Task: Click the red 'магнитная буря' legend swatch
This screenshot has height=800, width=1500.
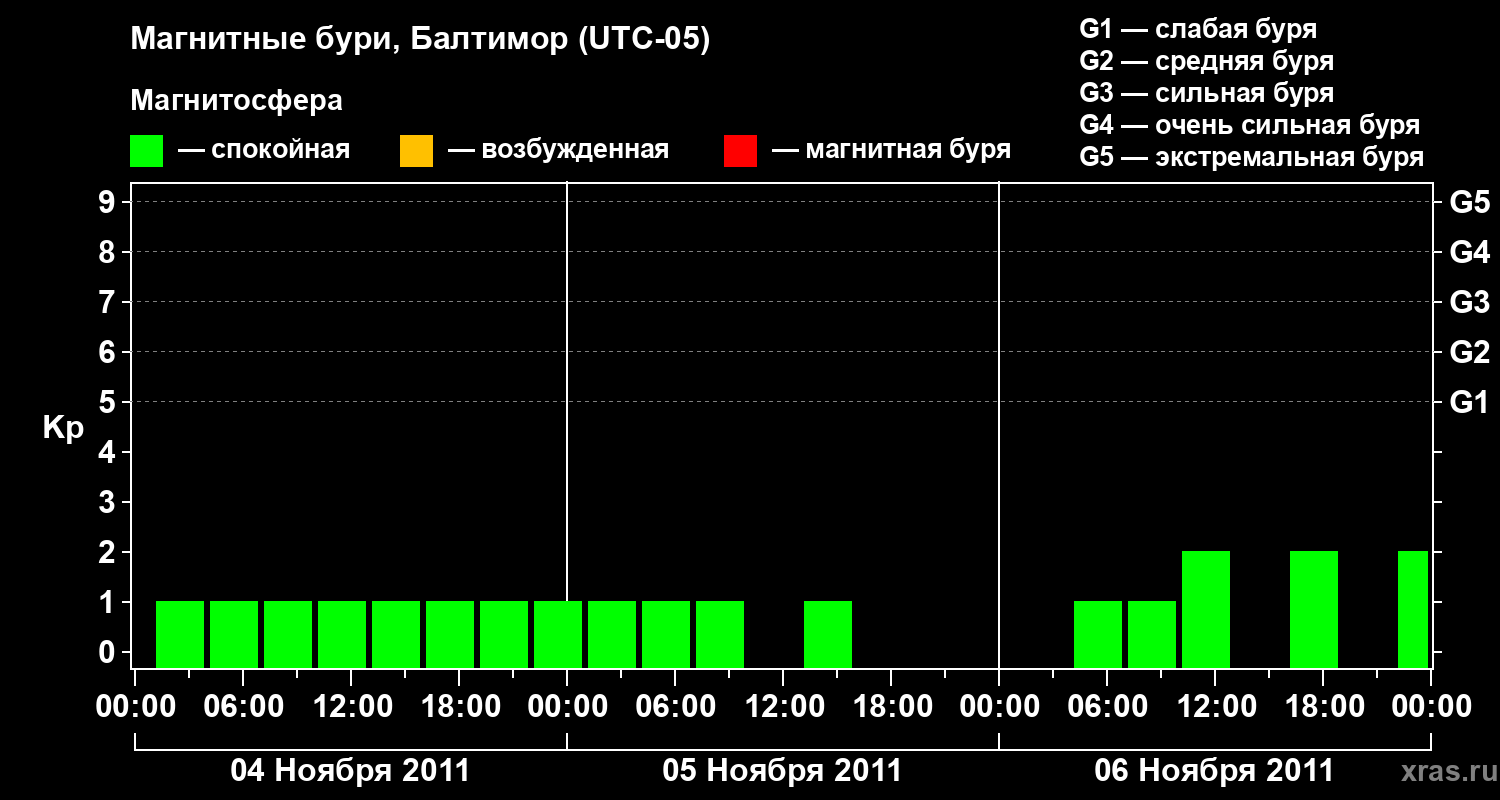Action: click(x=740, y=151)
